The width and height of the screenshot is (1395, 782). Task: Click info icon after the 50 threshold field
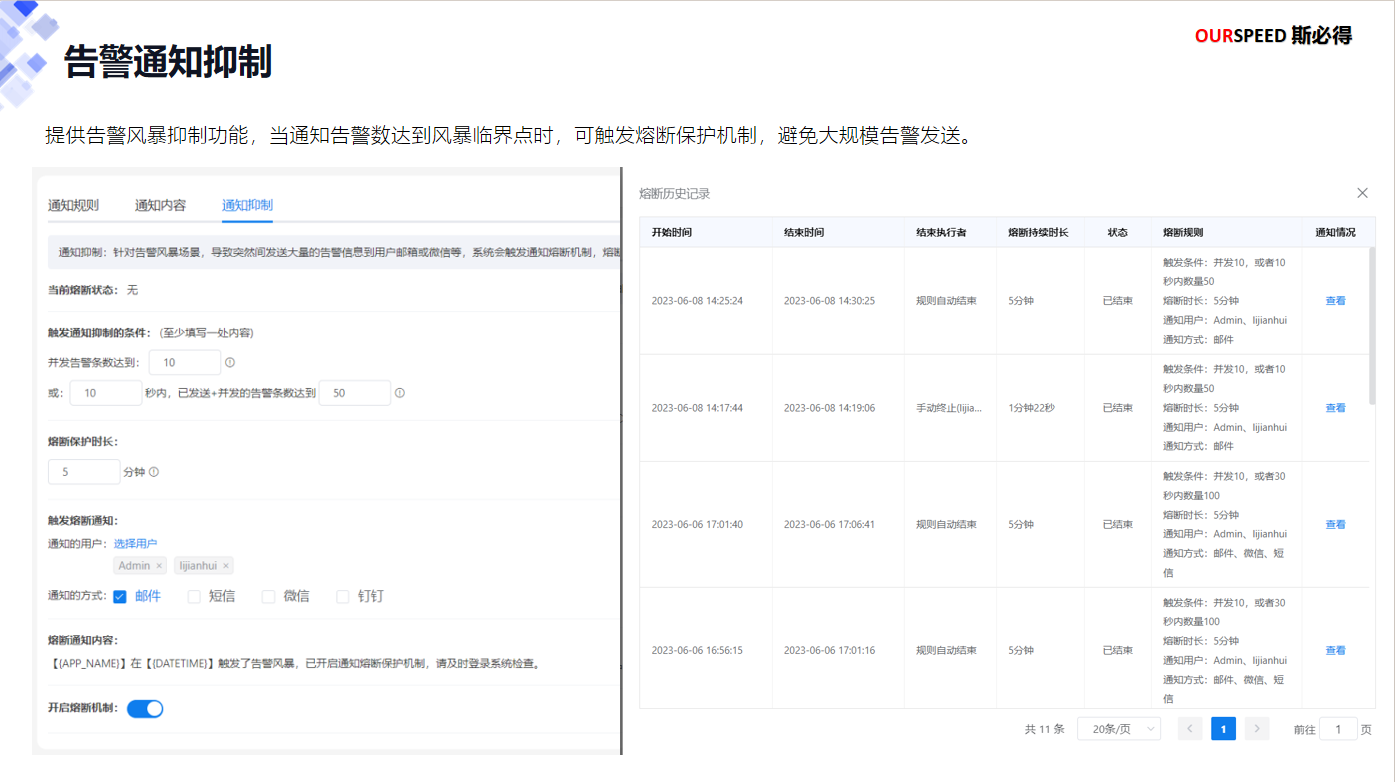point(400,393)
